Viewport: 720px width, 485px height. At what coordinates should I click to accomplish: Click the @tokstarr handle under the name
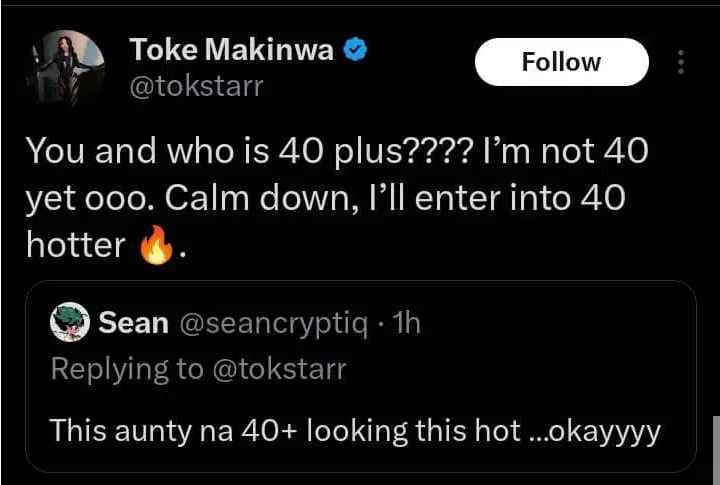(197, 86)
